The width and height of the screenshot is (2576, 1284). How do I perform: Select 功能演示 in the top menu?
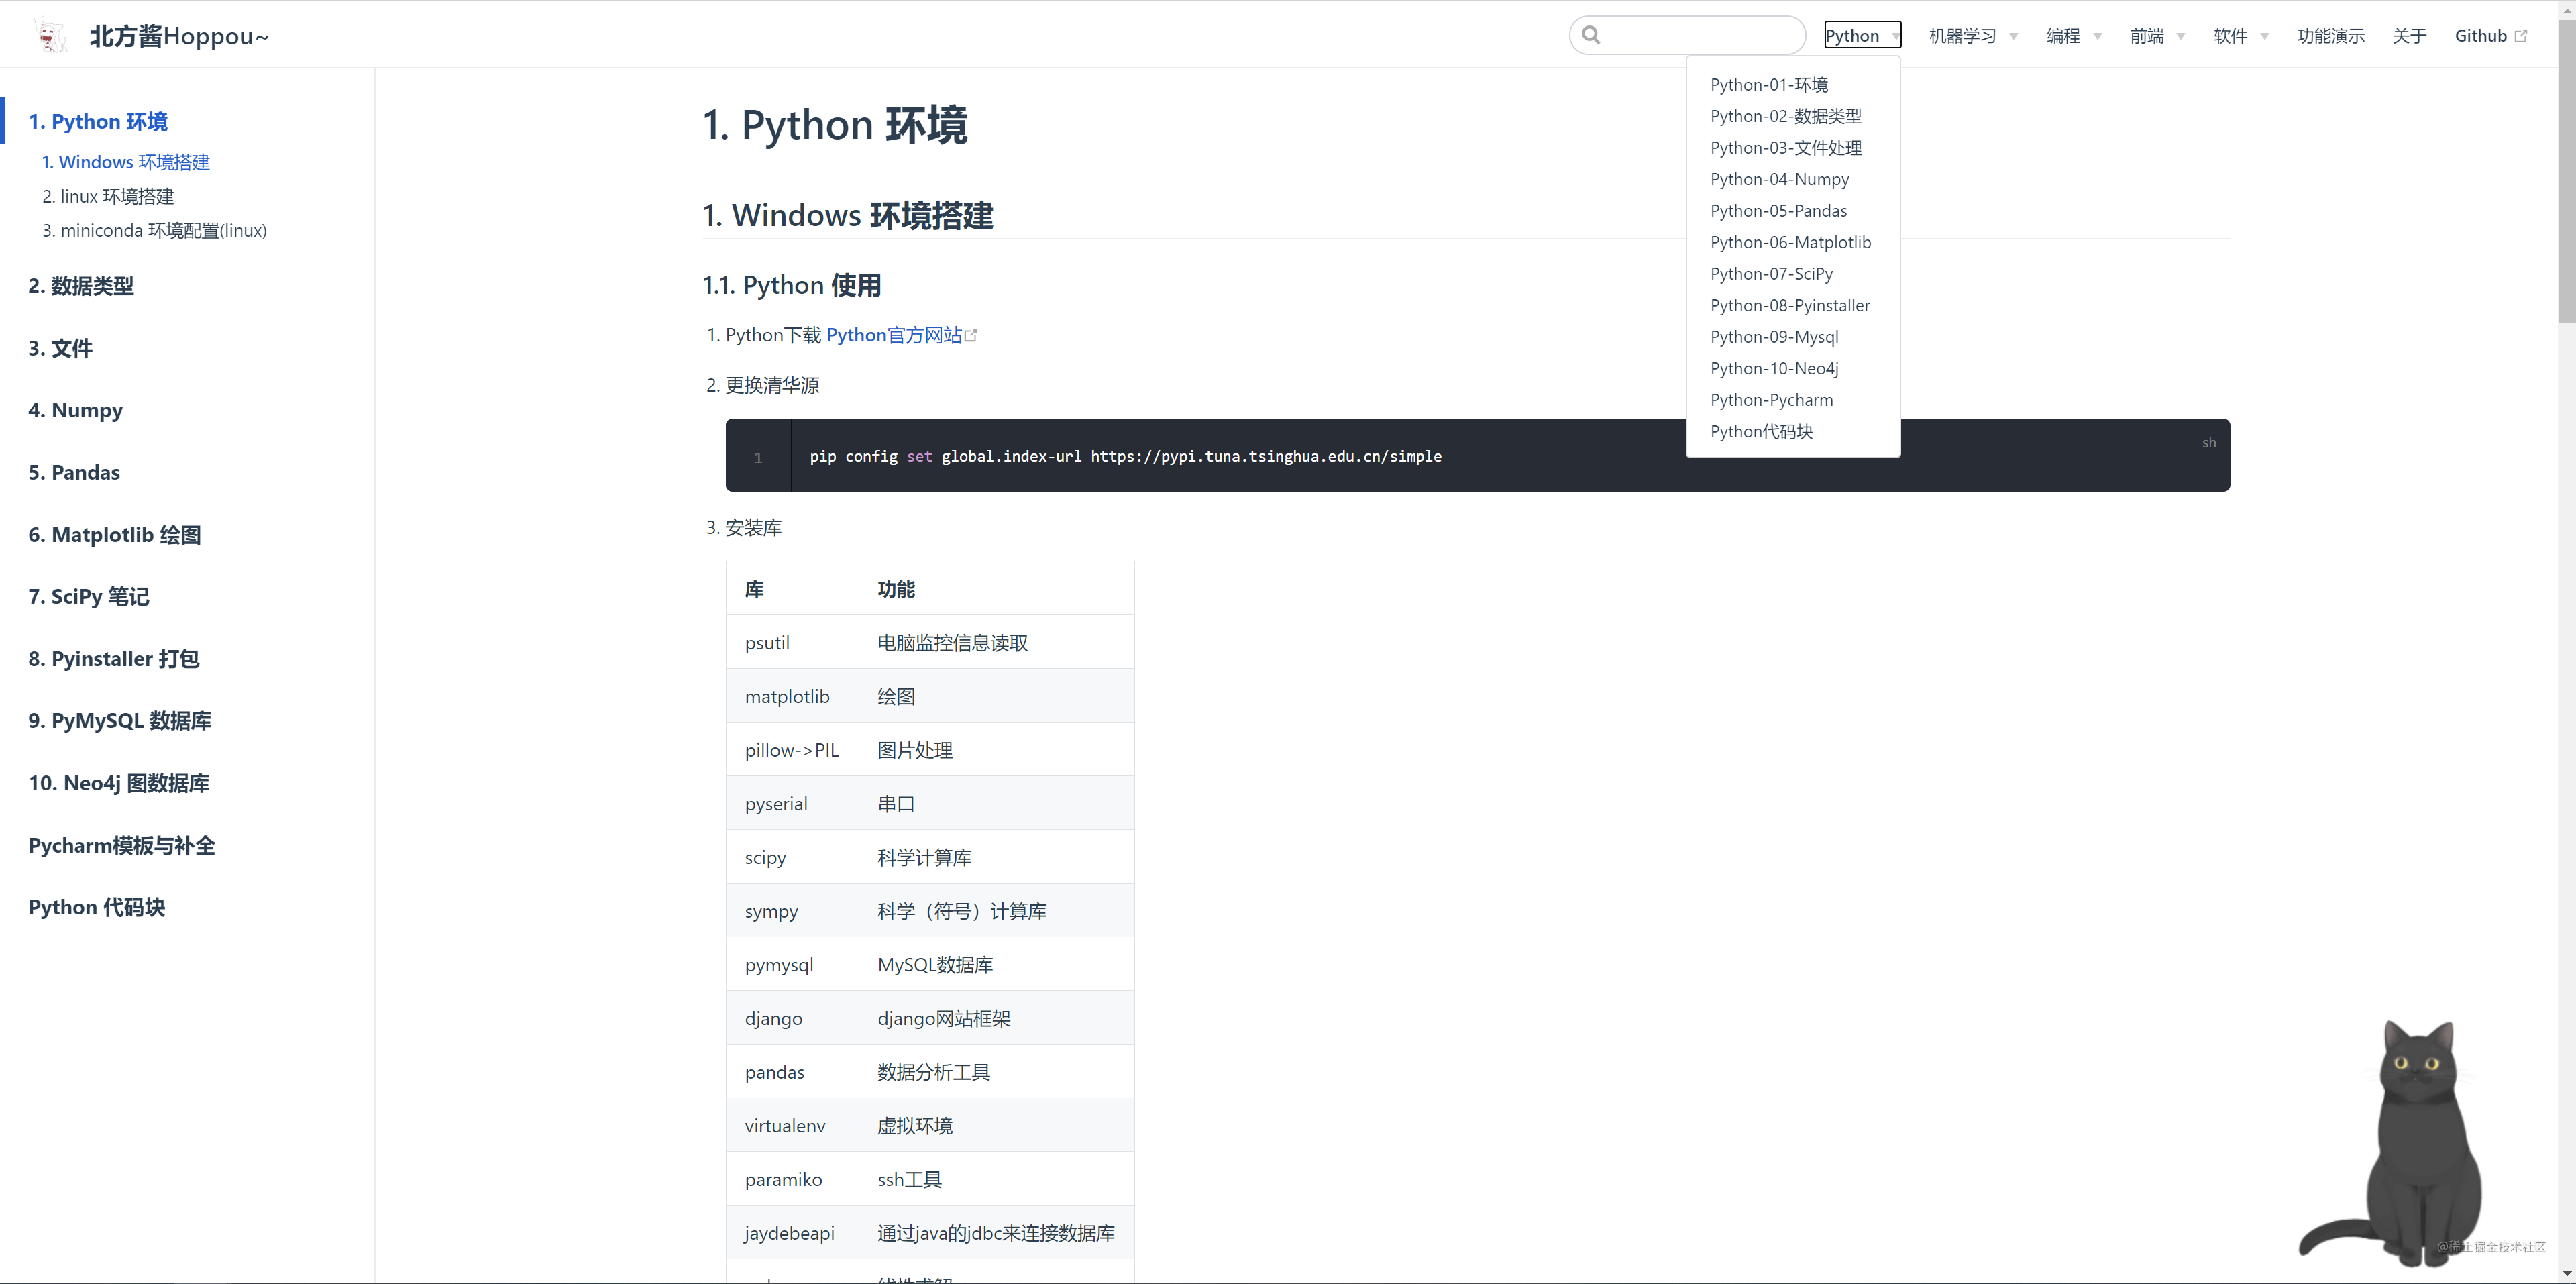tap(2330, 35)
